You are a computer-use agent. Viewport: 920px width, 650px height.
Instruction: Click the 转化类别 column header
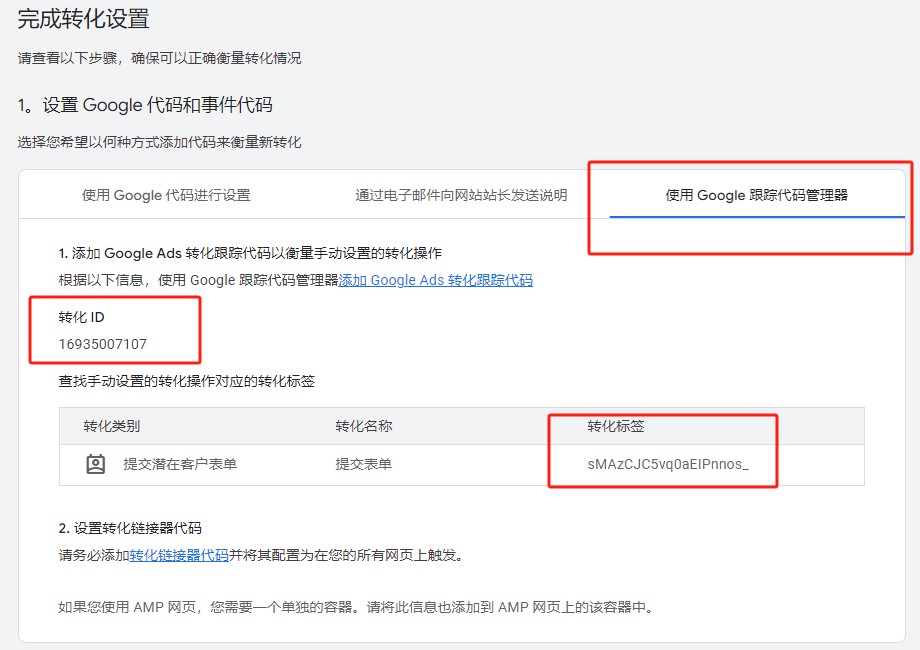point(105,426)
